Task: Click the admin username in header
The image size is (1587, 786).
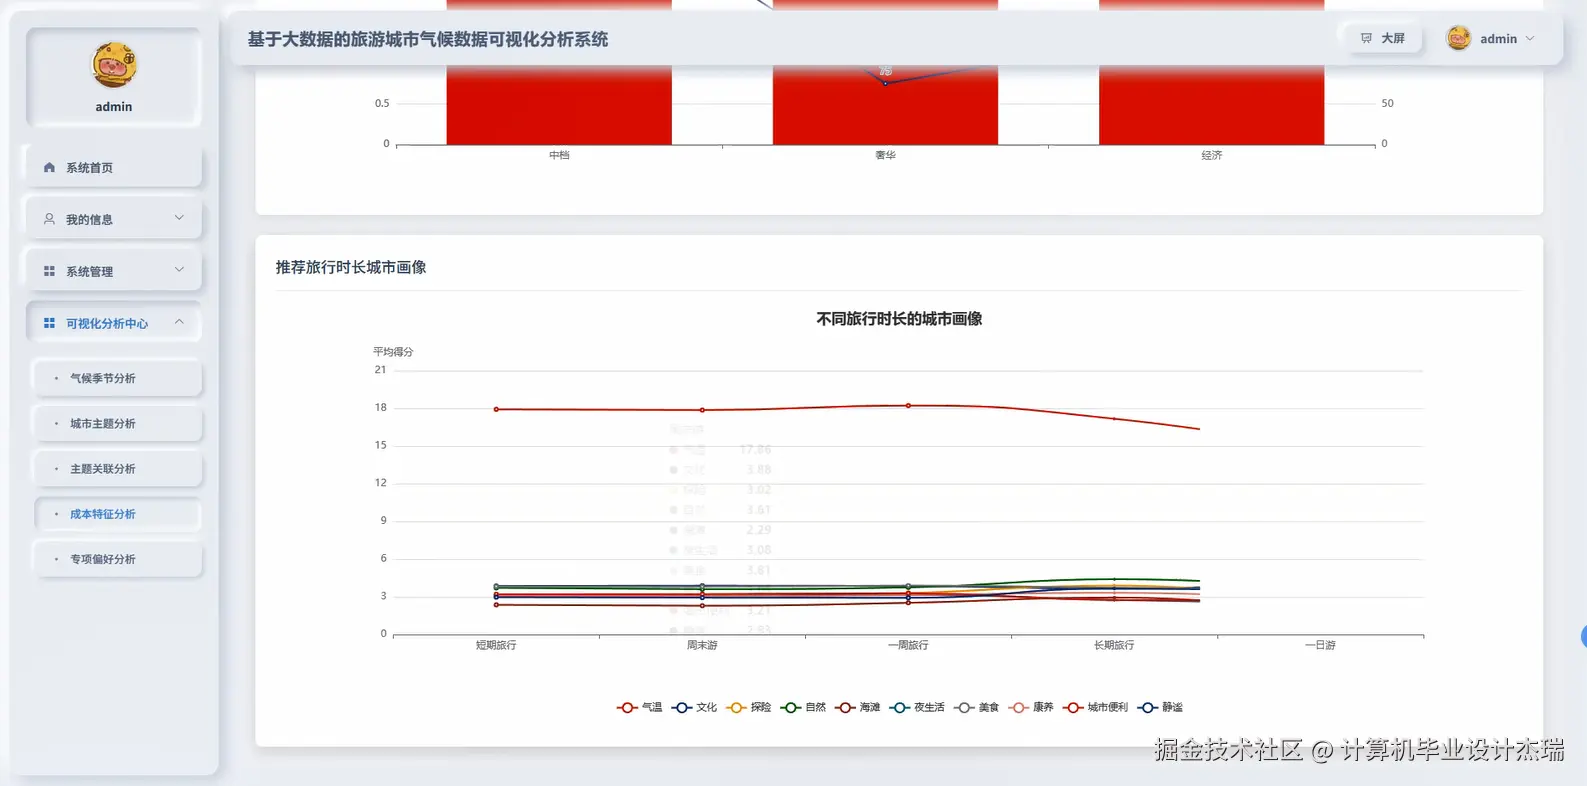Action: tap(1498, 39)
